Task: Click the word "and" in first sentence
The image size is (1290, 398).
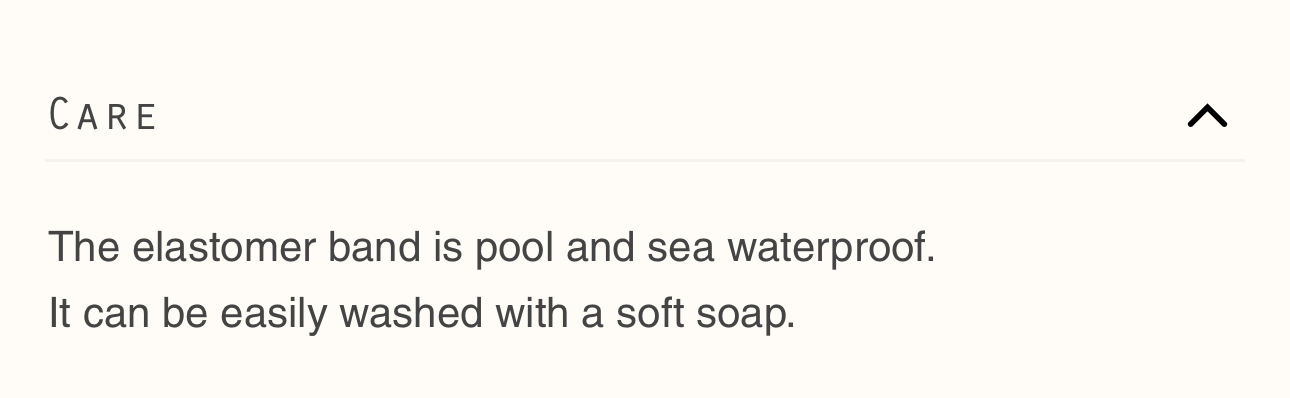Action: tap(600, 246)
